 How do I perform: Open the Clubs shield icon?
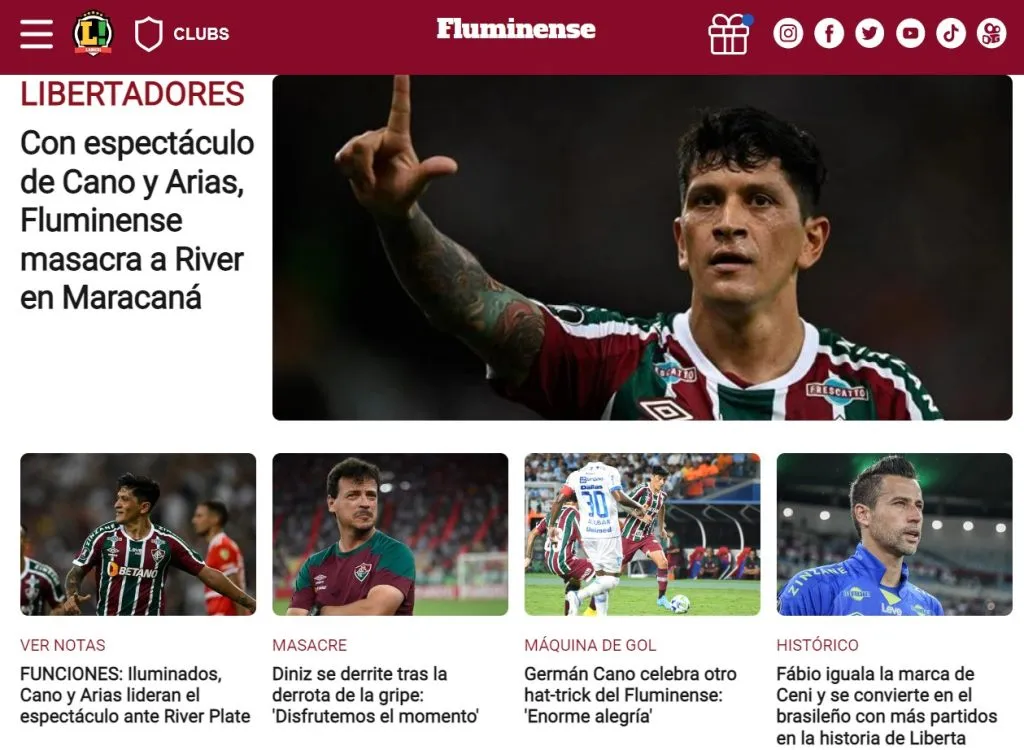point(148,34)
